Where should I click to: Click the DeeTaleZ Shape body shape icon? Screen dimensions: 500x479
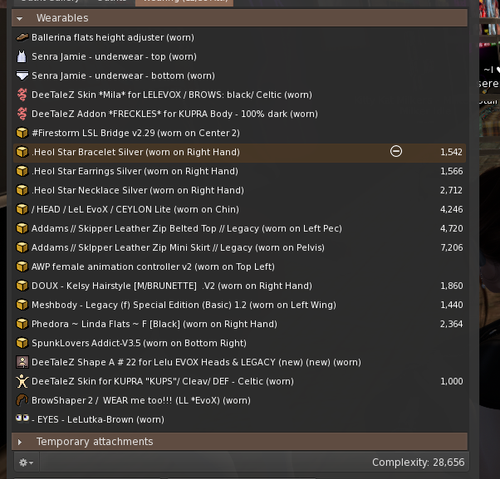click(22, 362)
